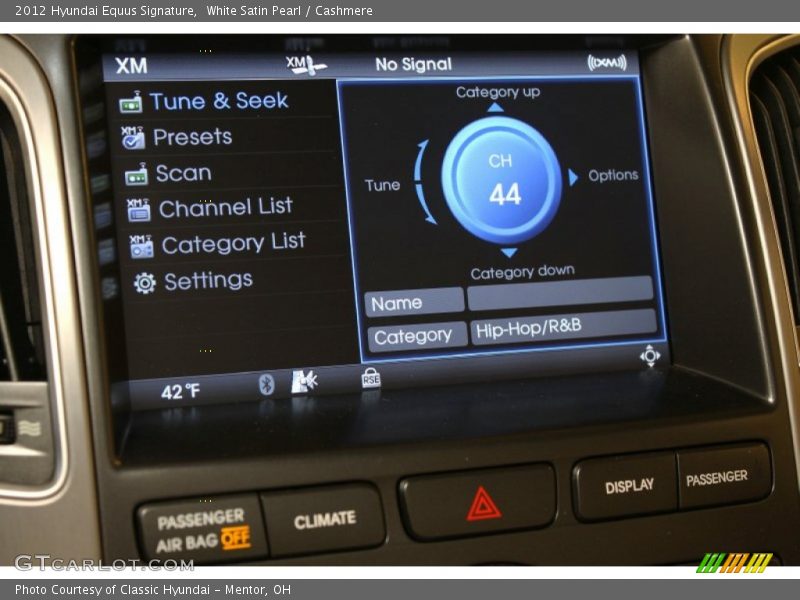
Task: Click the Settings gear icon
Action: pos(145,283)
